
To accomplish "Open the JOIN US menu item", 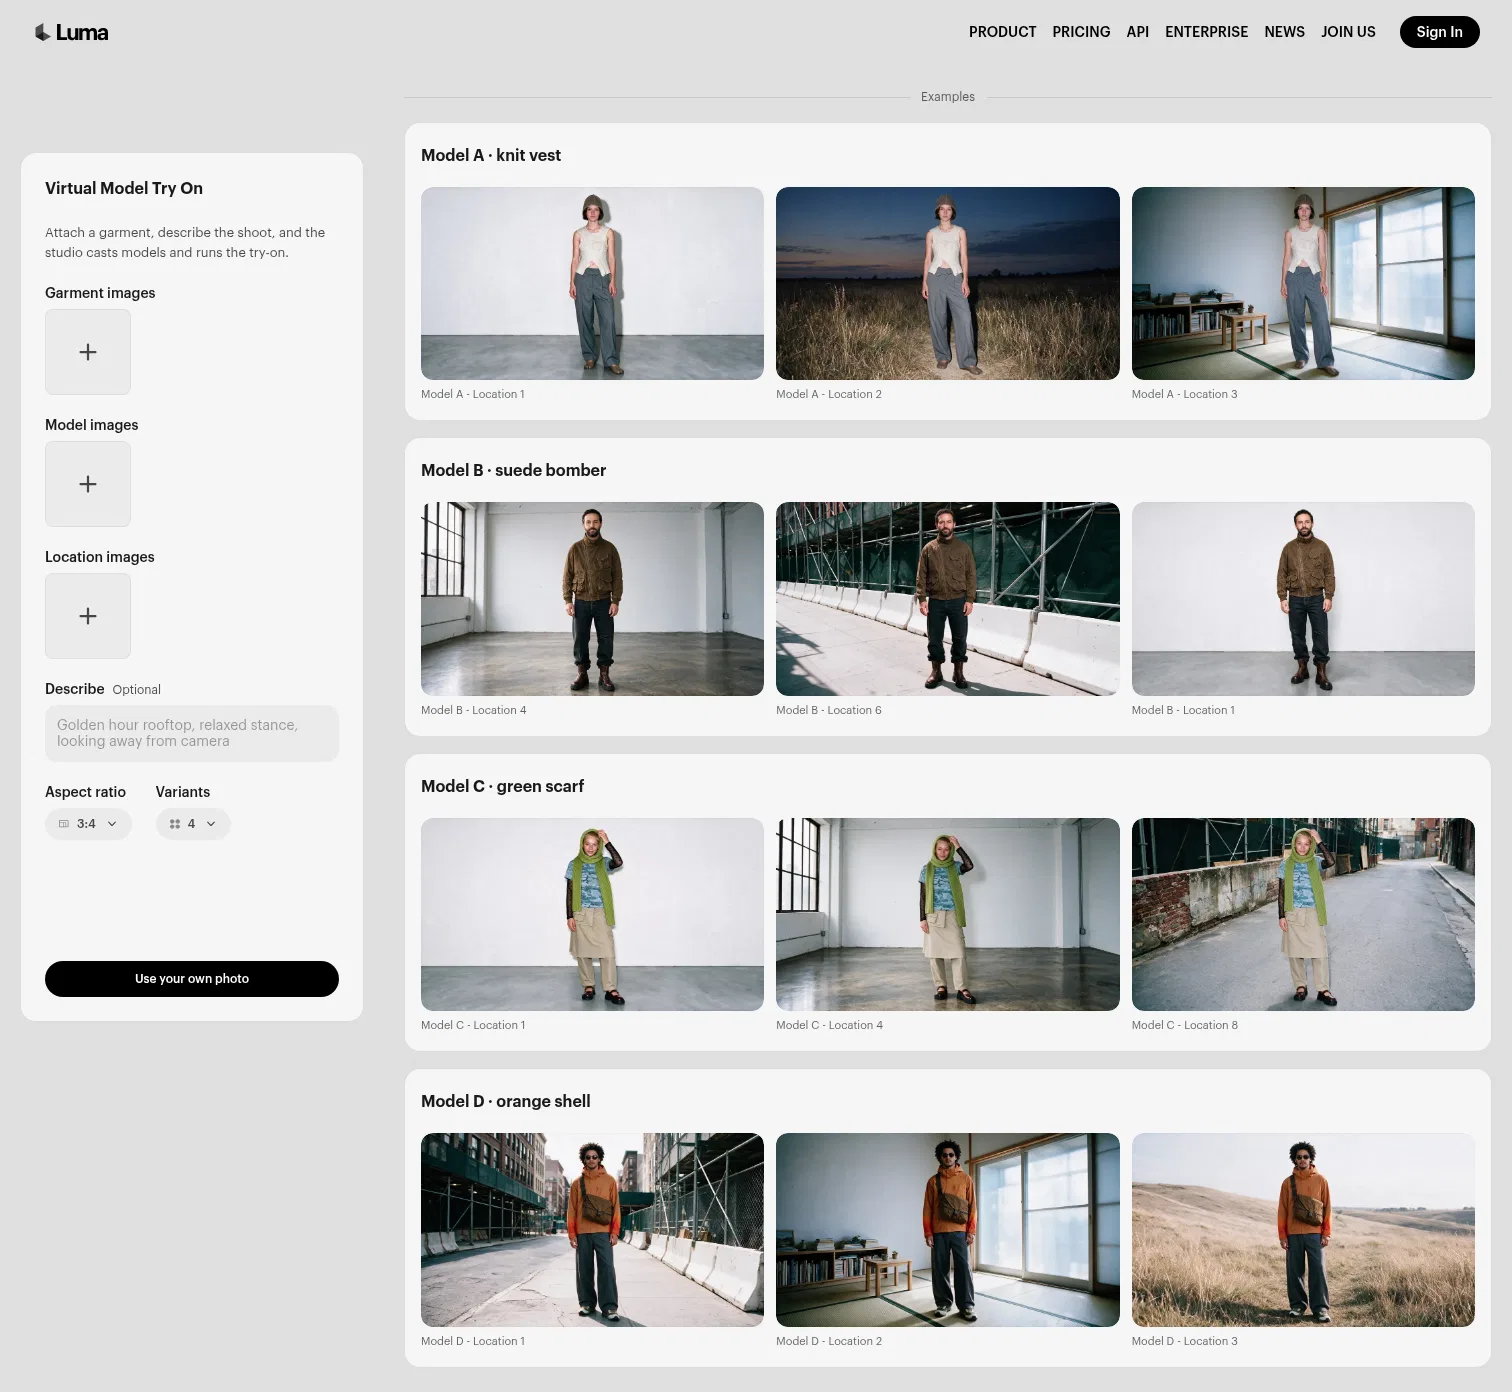I will (1348, 32).
